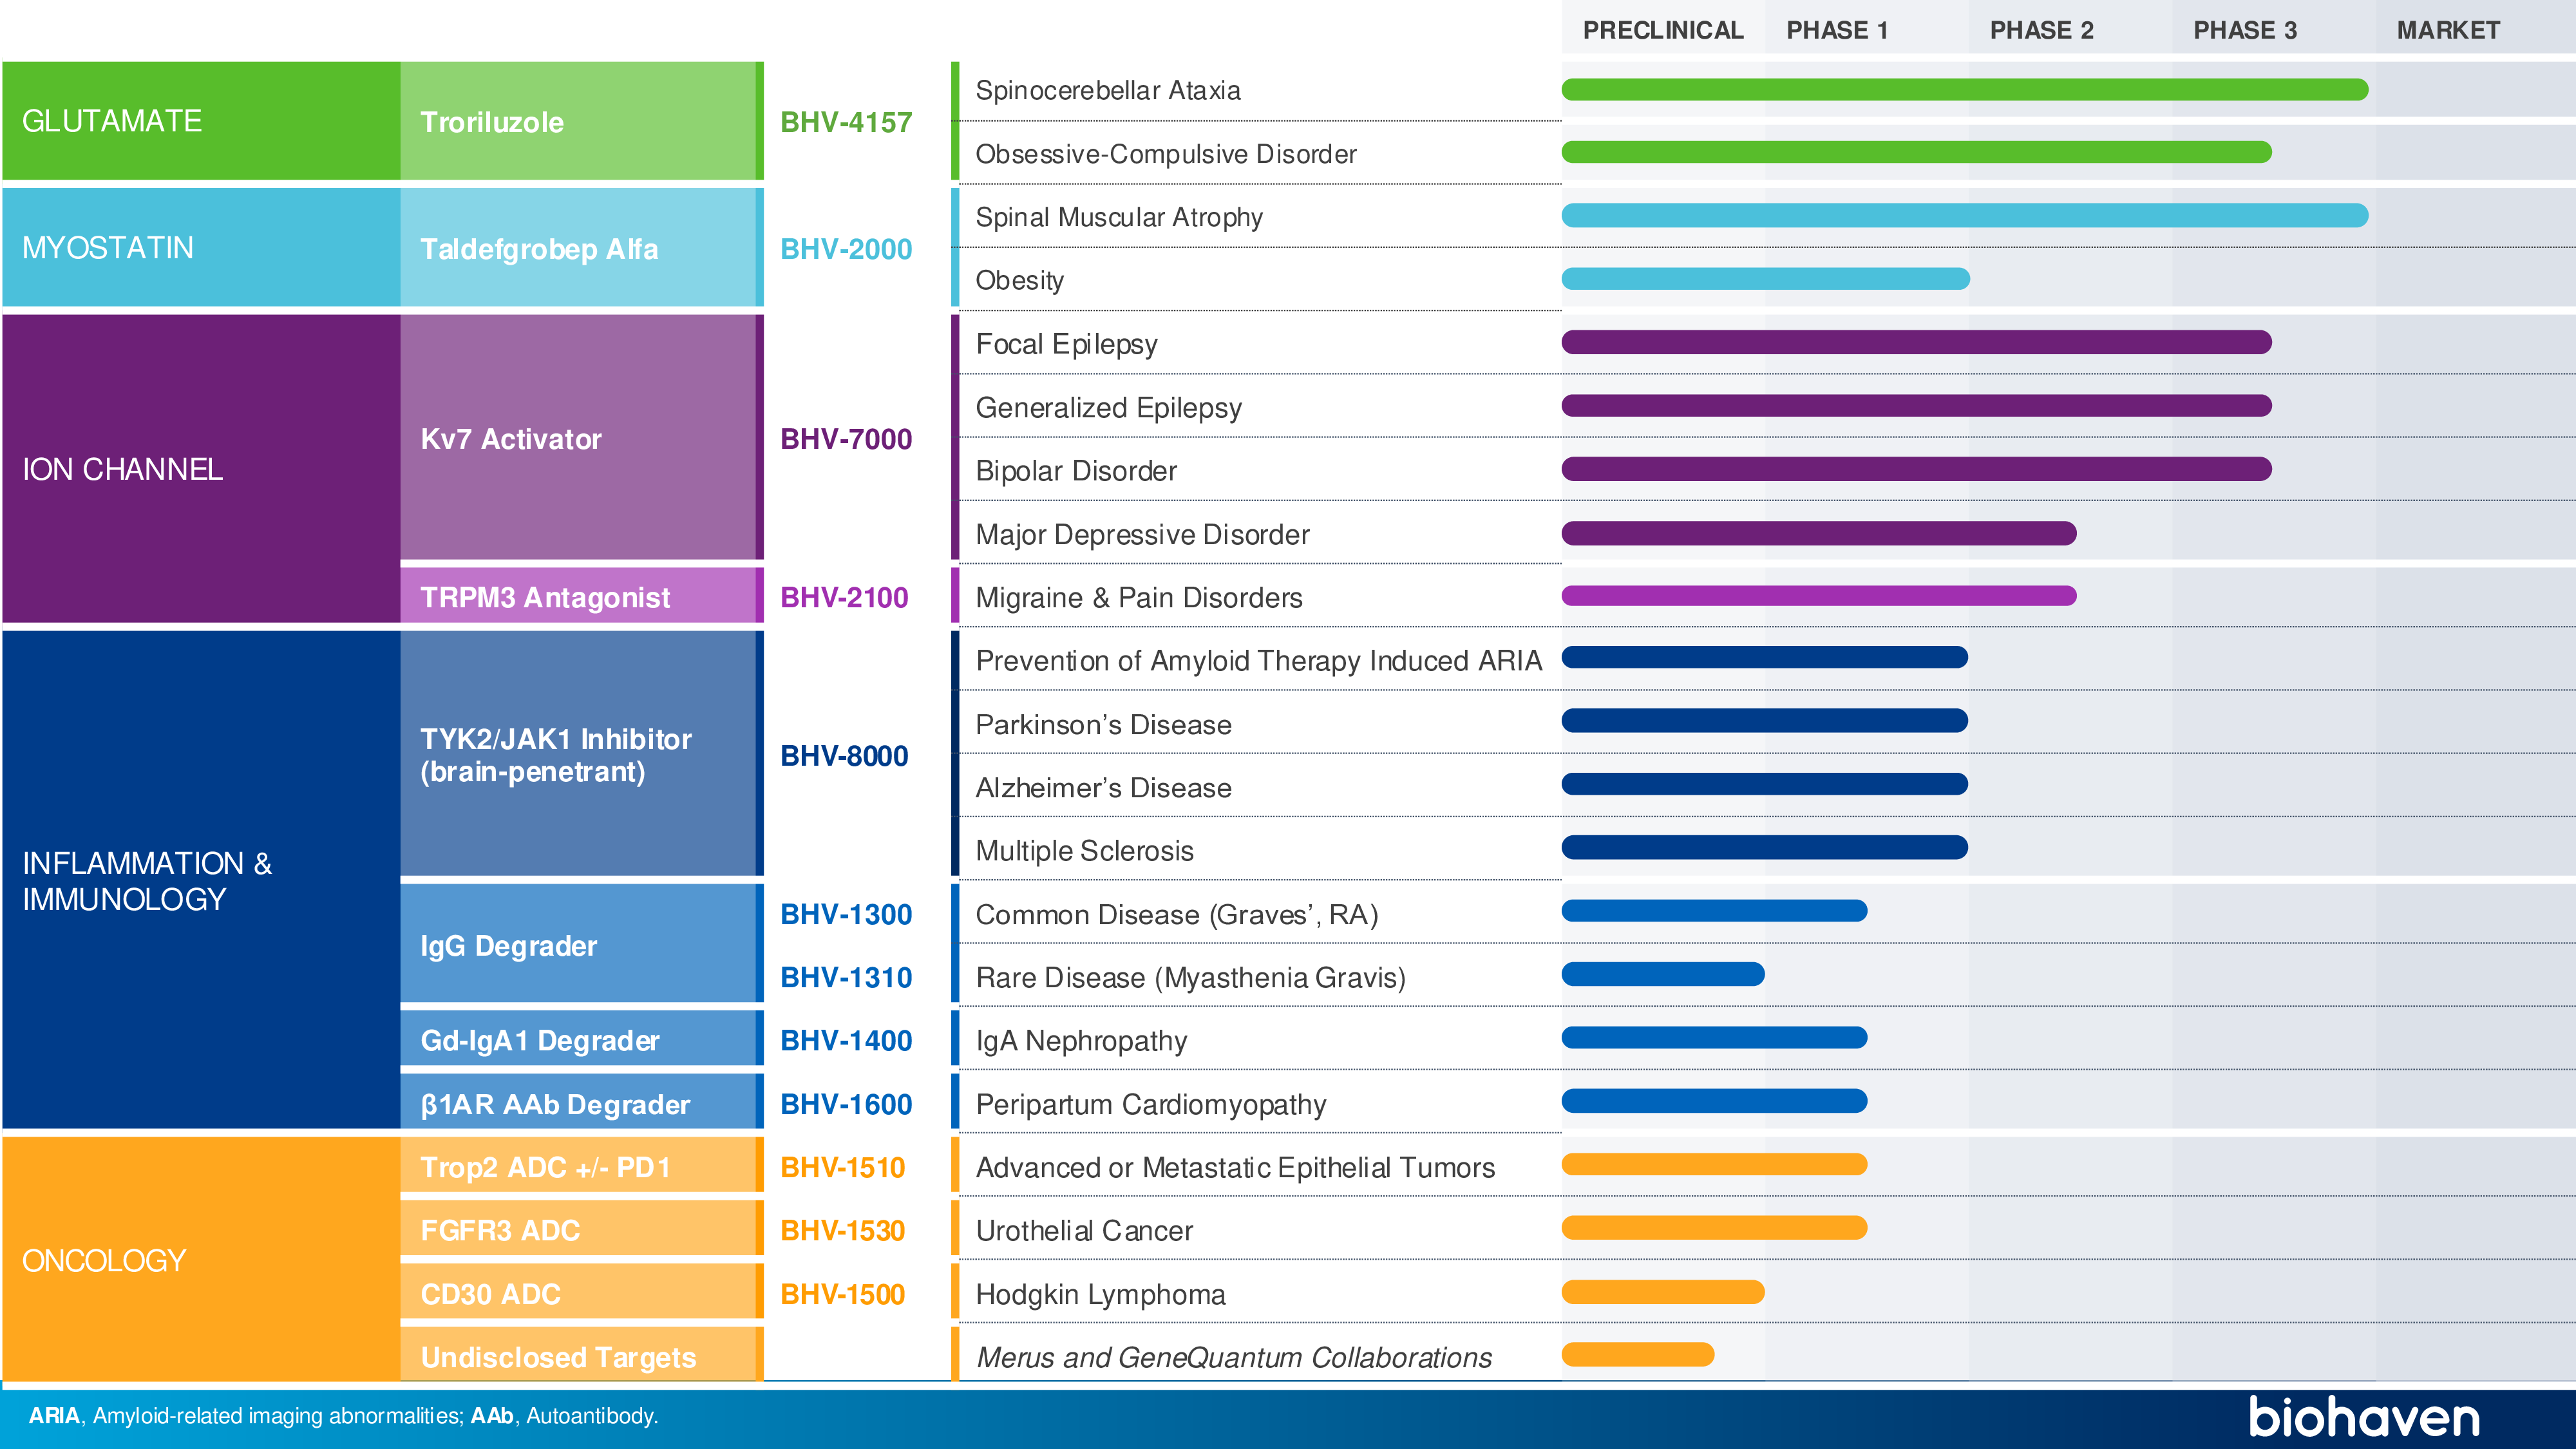The image size is (2576, 1449).
Task: Click the Kv7 Activator box
Action: click(582, 437)
